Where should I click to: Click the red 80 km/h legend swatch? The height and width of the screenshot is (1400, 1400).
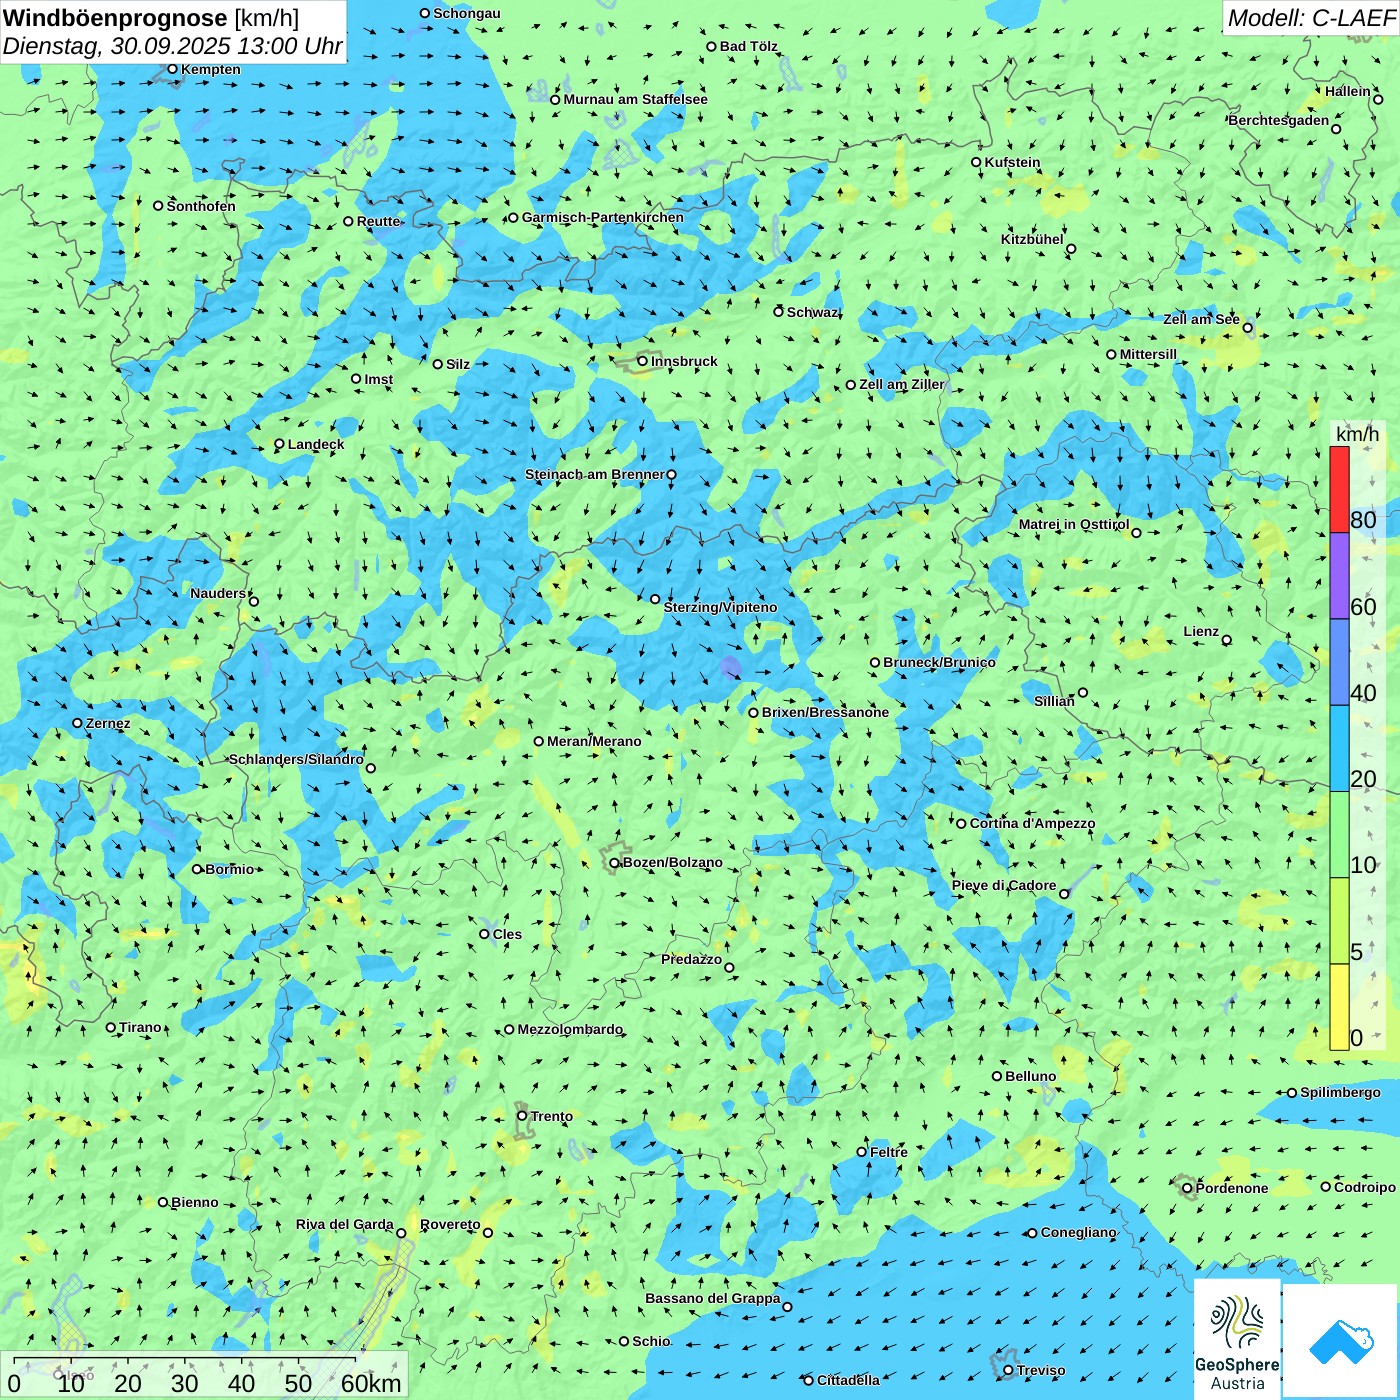click(x=1339, y=489)
